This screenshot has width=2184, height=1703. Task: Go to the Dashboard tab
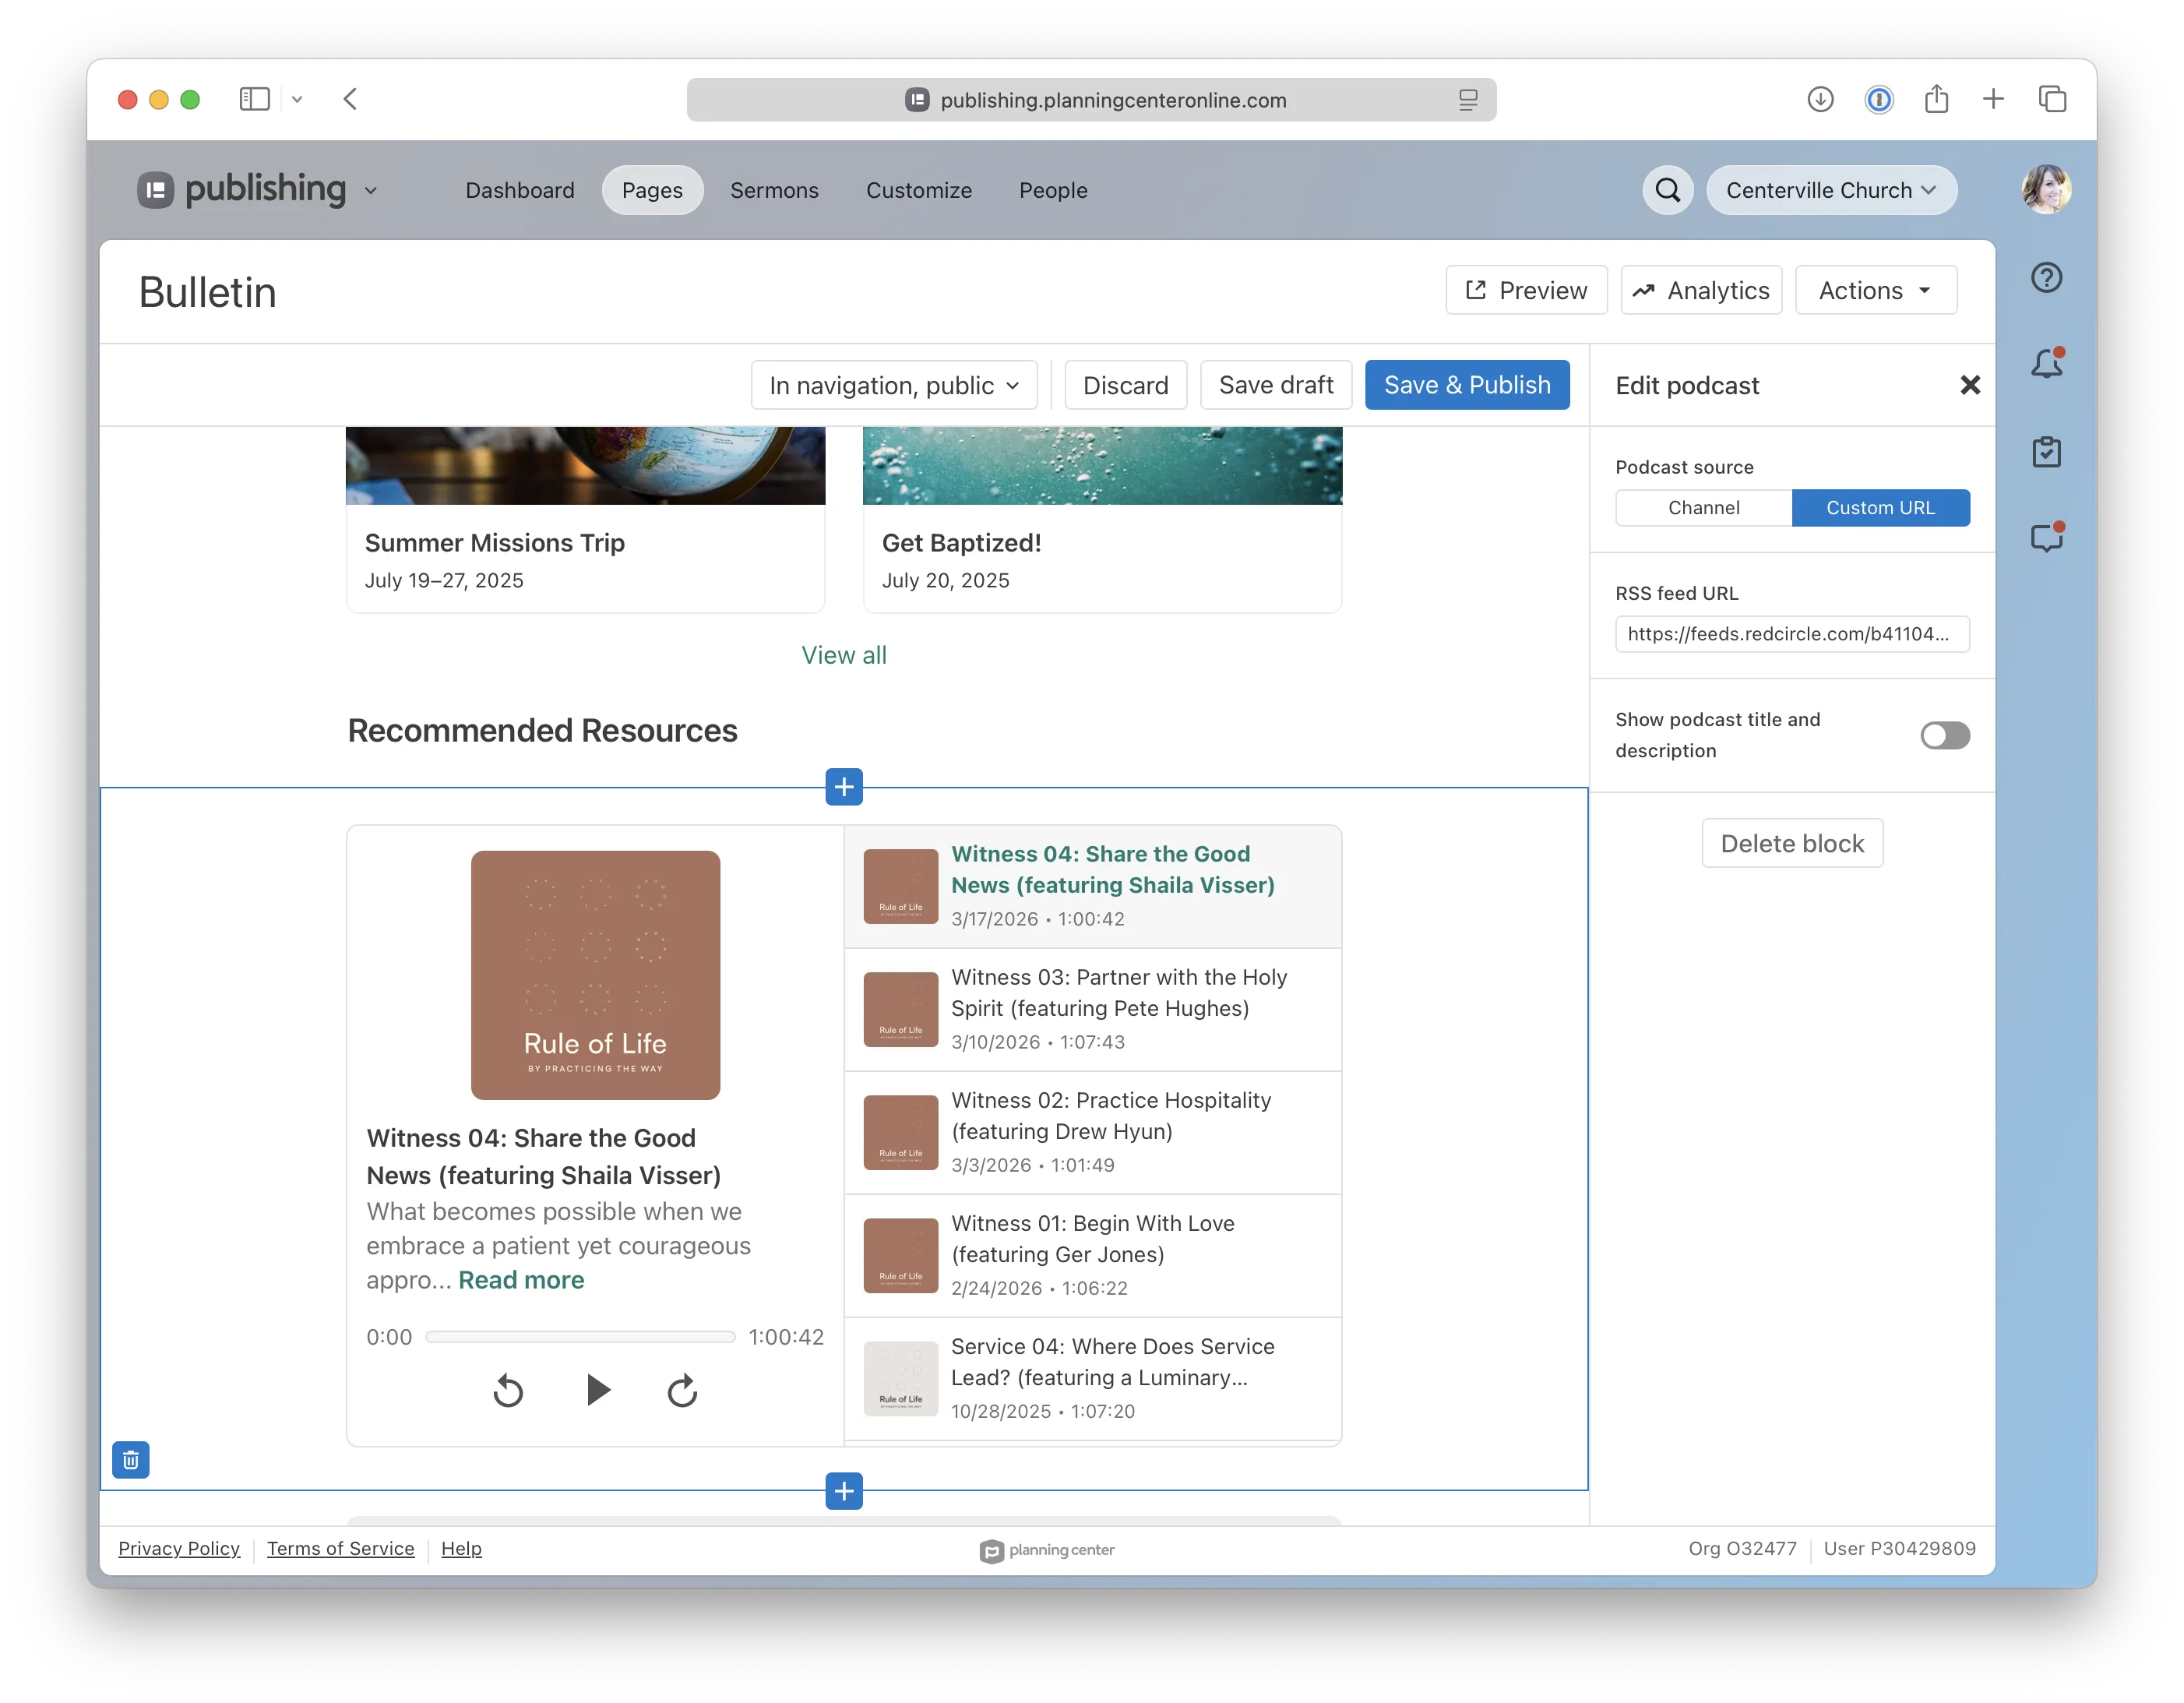(x=520, y=190)
